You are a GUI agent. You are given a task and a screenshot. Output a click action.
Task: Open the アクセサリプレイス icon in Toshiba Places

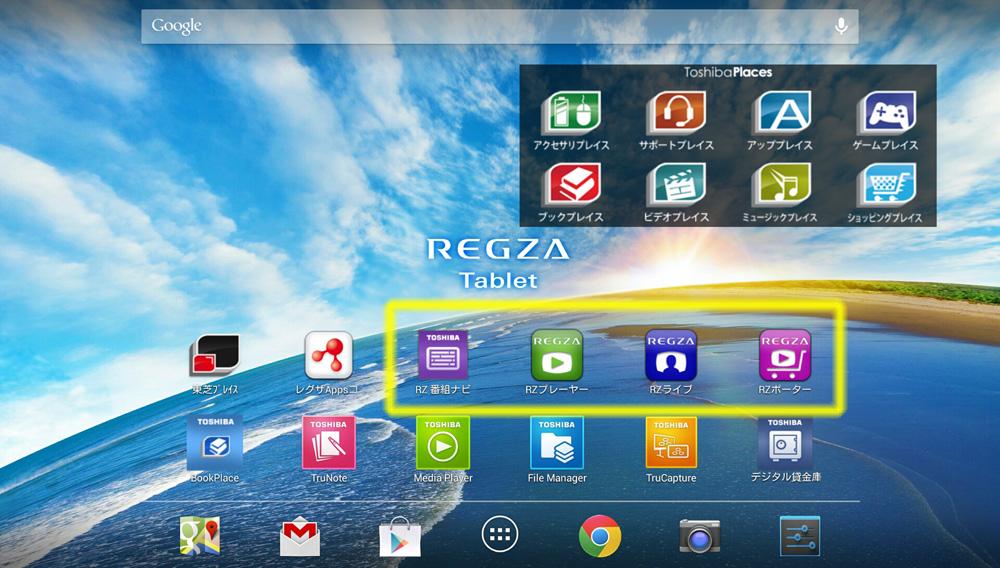571,113
